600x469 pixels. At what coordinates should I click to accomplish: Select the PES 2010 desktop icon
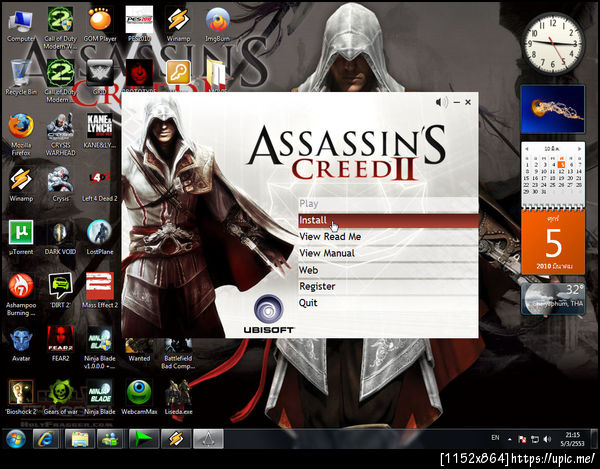[x=139, y=24]
